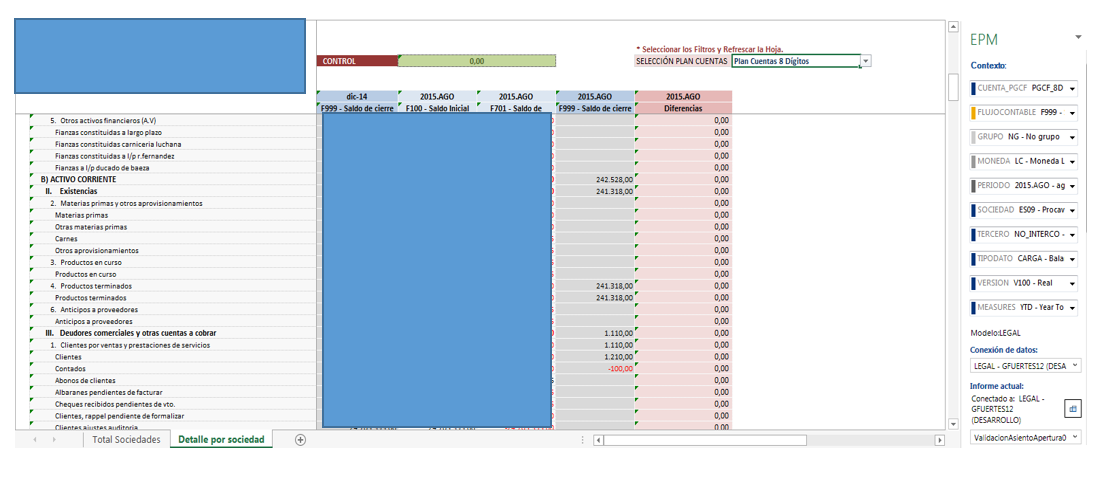Viewport: 1115px width, 495px height.
Task: Click the next sheet navigation arrow
Action: 54,440
